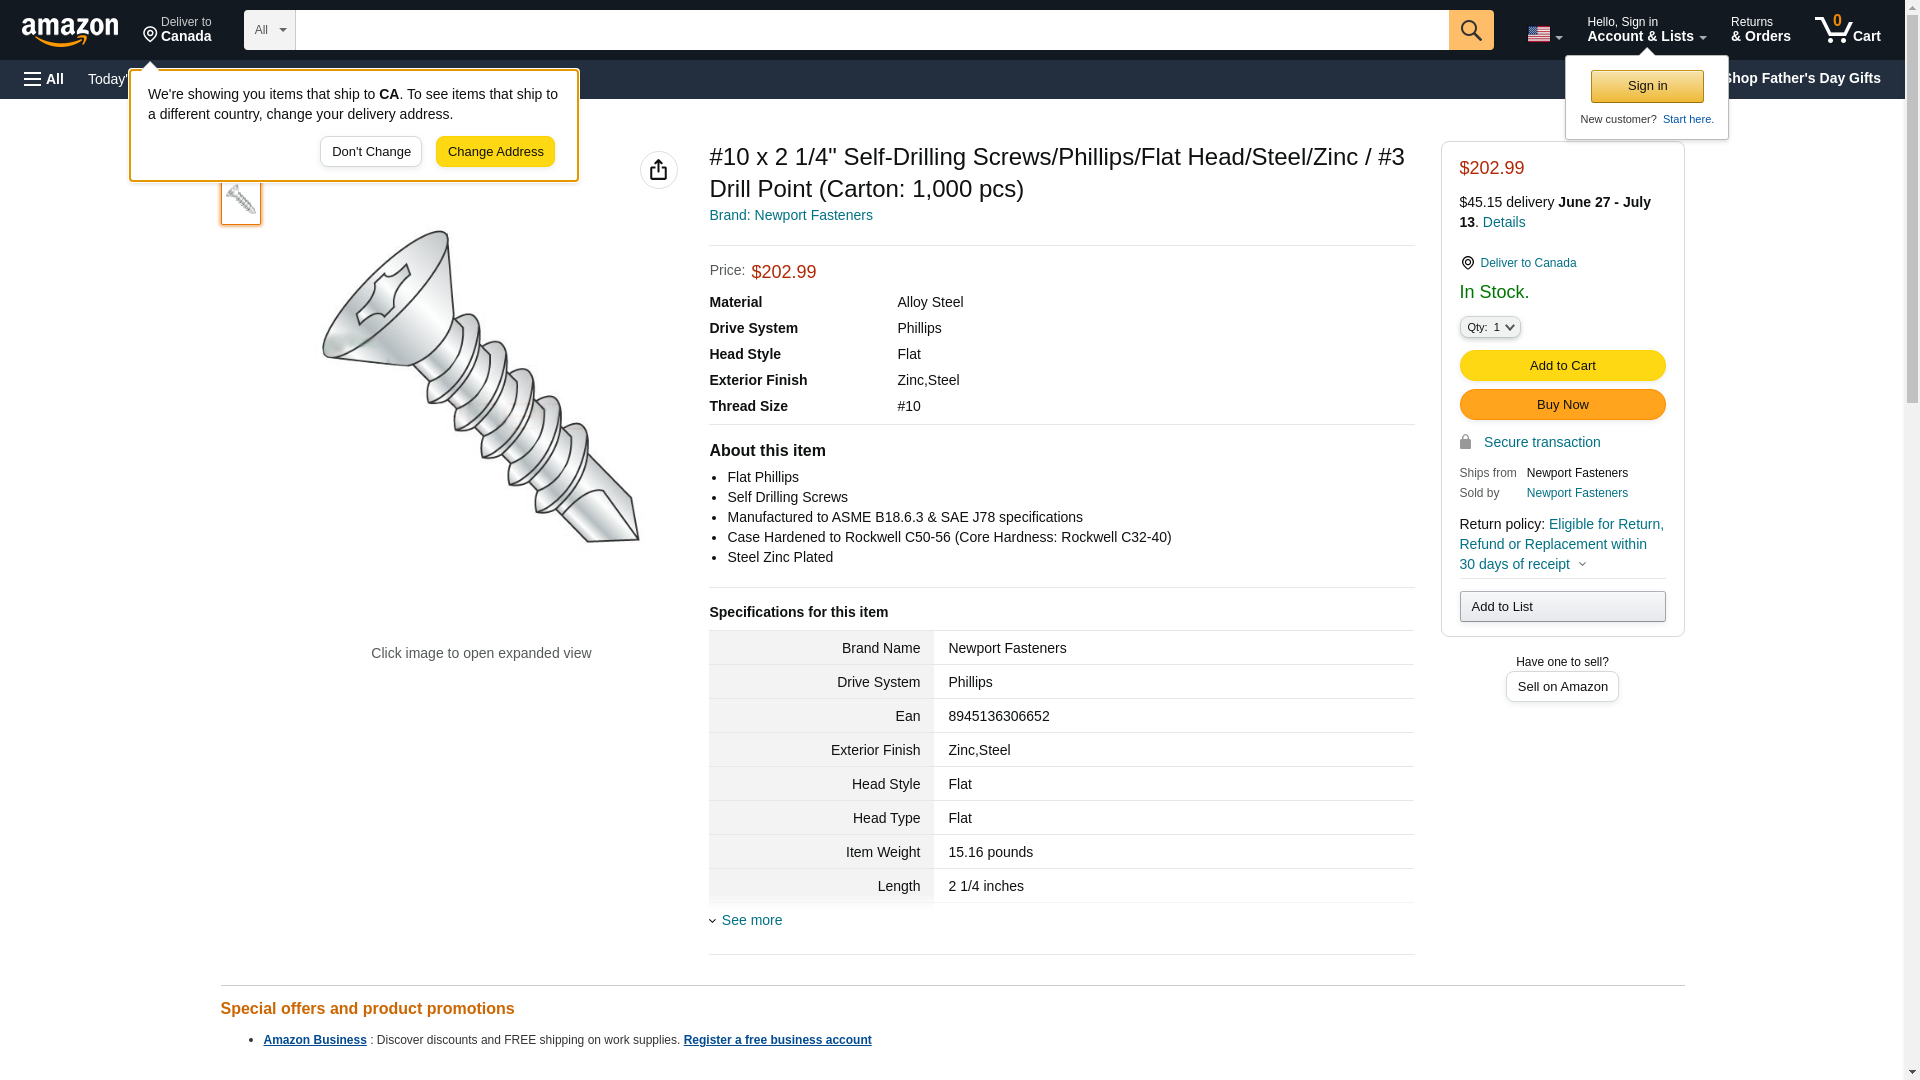This screenshot has width=1920, height=1080.
Task: Click the search magnifier button
Action: tap(1470, 30)
